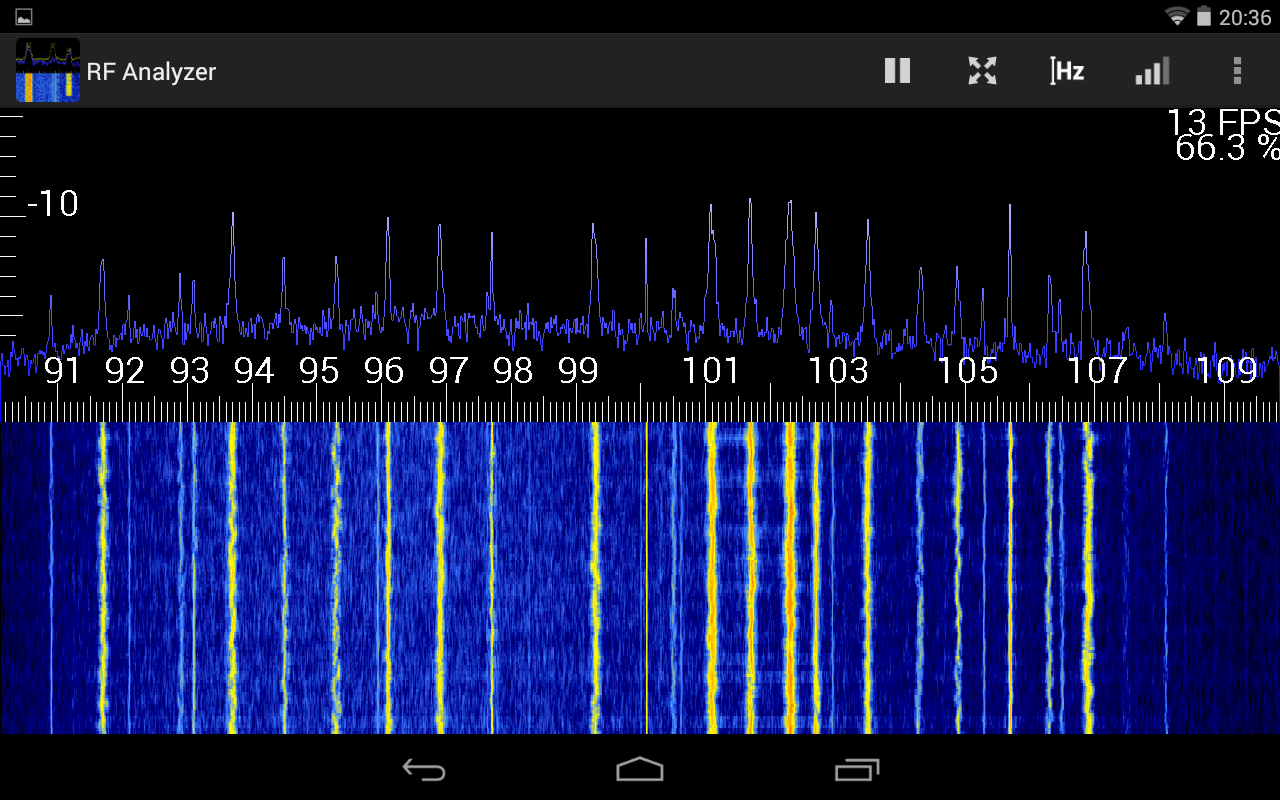Tap the Android back navigation button
Image resolution: width=1280 pixels, height=800 pixels.
click(424, 769)
